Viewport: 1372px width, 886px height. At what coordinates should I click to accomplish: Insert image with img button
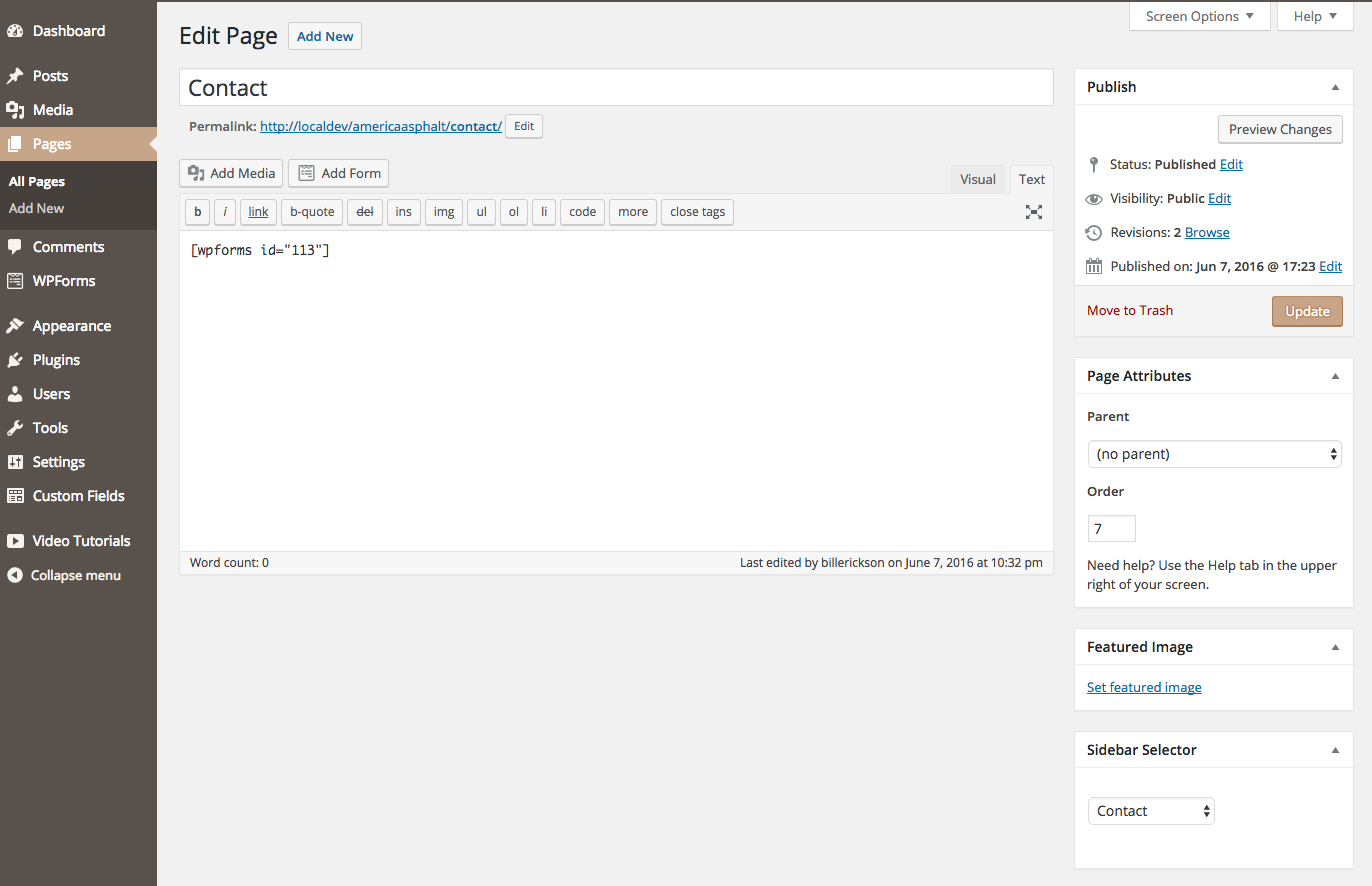pyautogui.click(x=444, y=212)
